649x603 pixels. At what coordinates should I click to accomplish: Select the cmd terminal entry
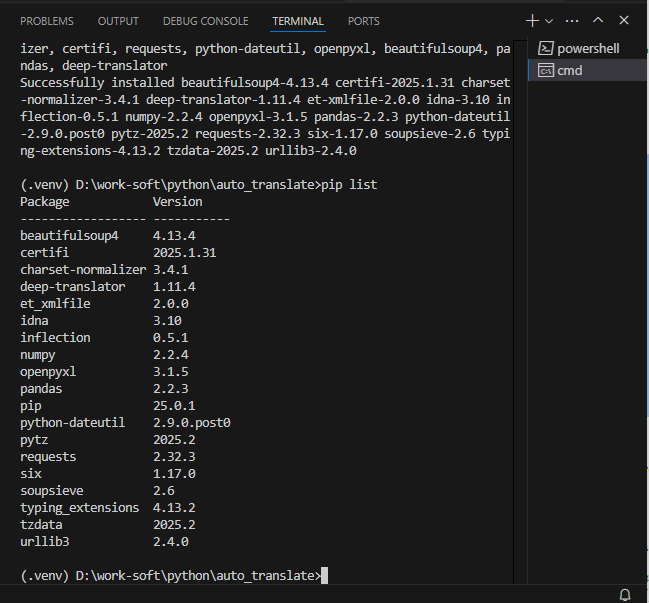[587, 70]
